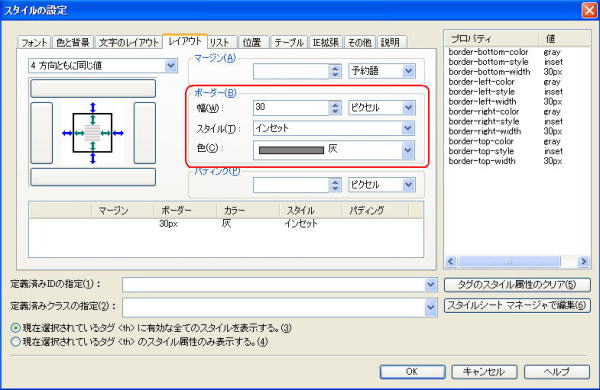Open the border style インセット dropdown
This screenshot has height=390, width=600.
coord(334,128)
